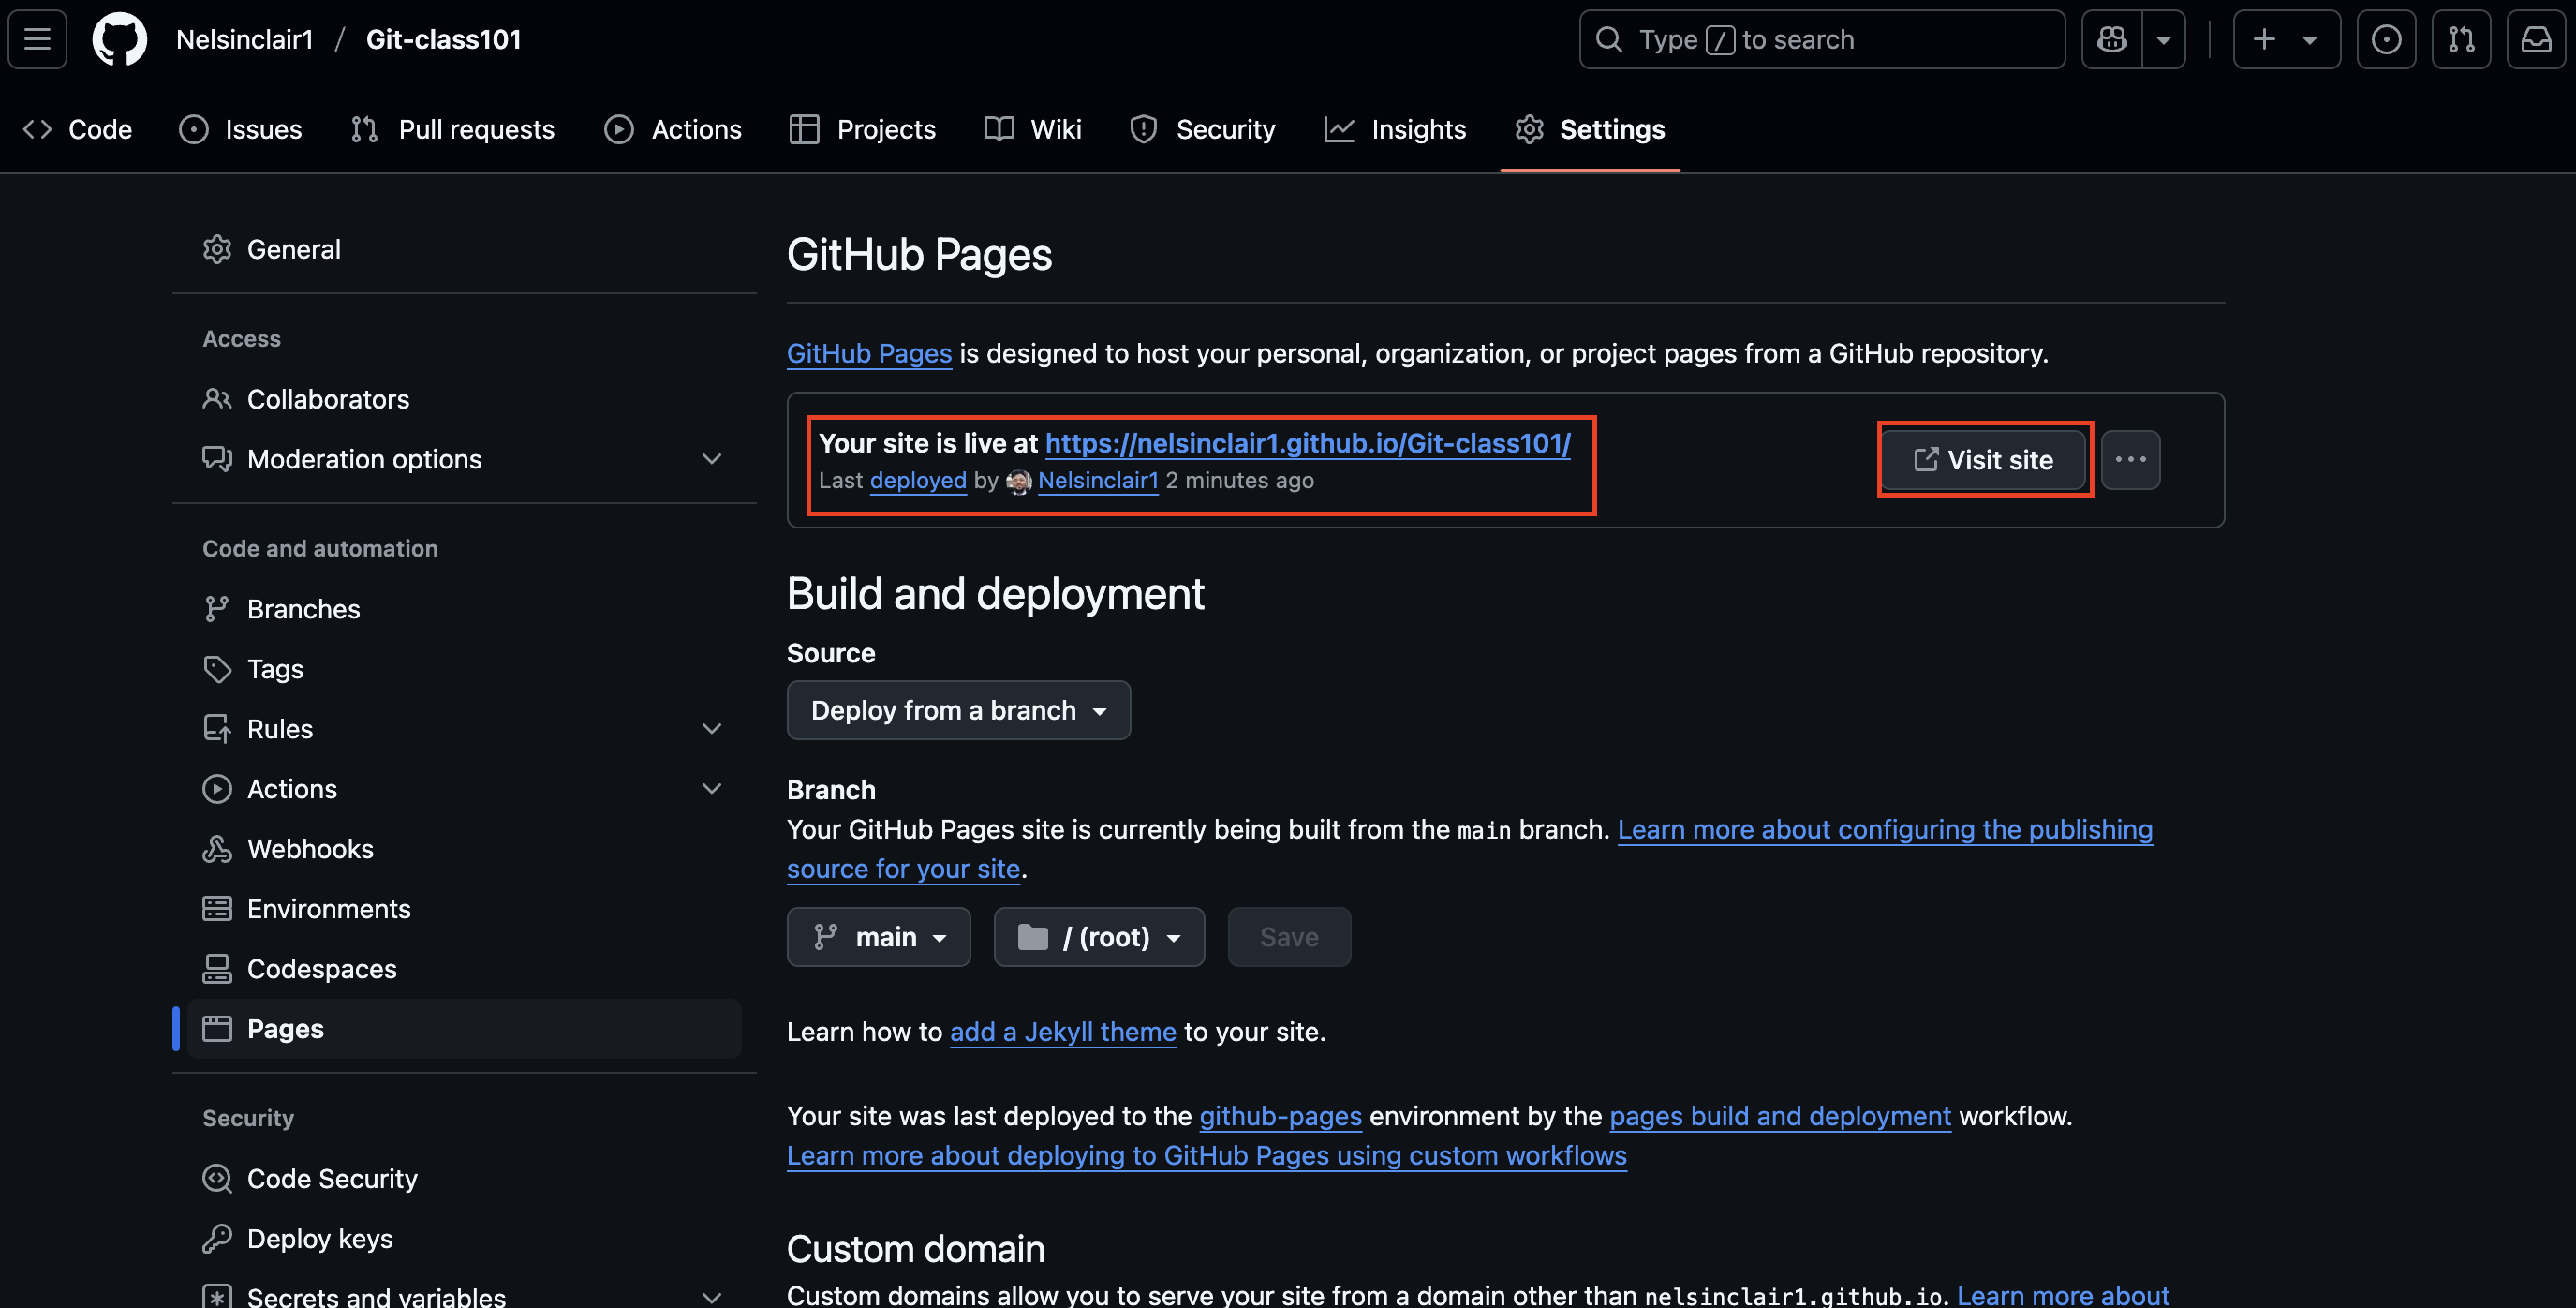This screenshot has height=1308, width=2576.
Task: Click the Visit site button
Action: 1984,460
